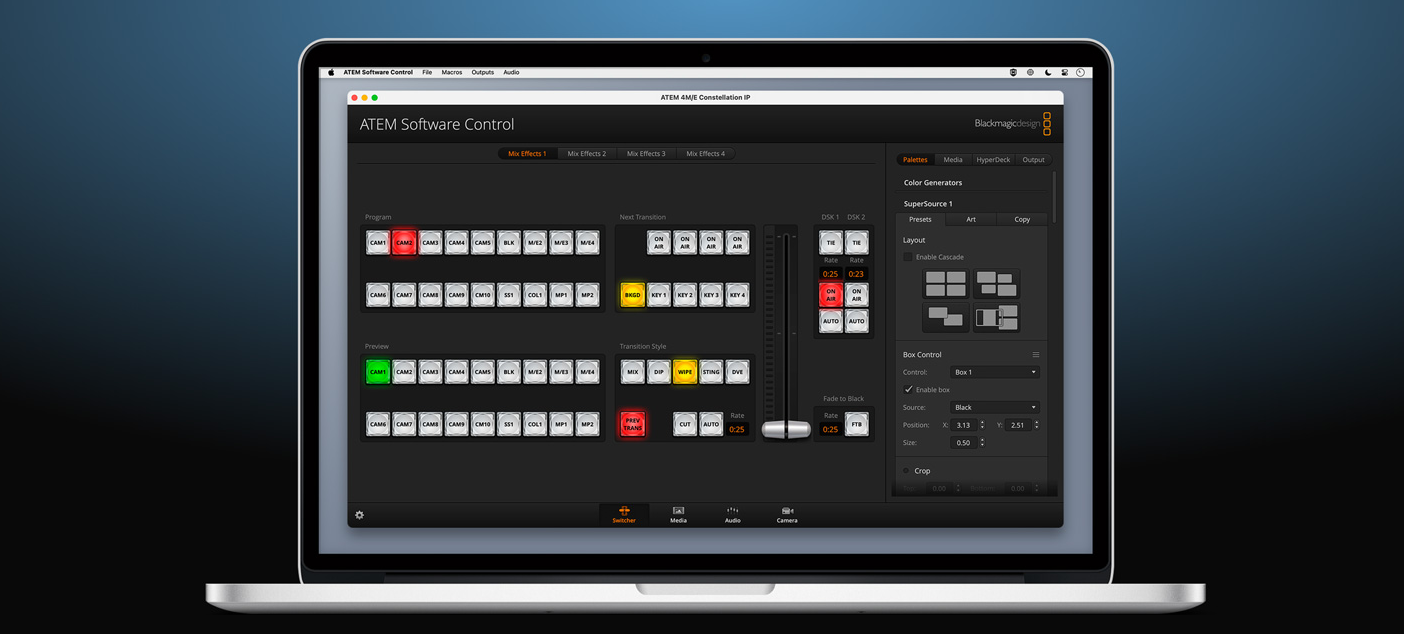Click the settings gear icon
The image size is (1404, 634).
pyautogui.click(x=360, y=515)
